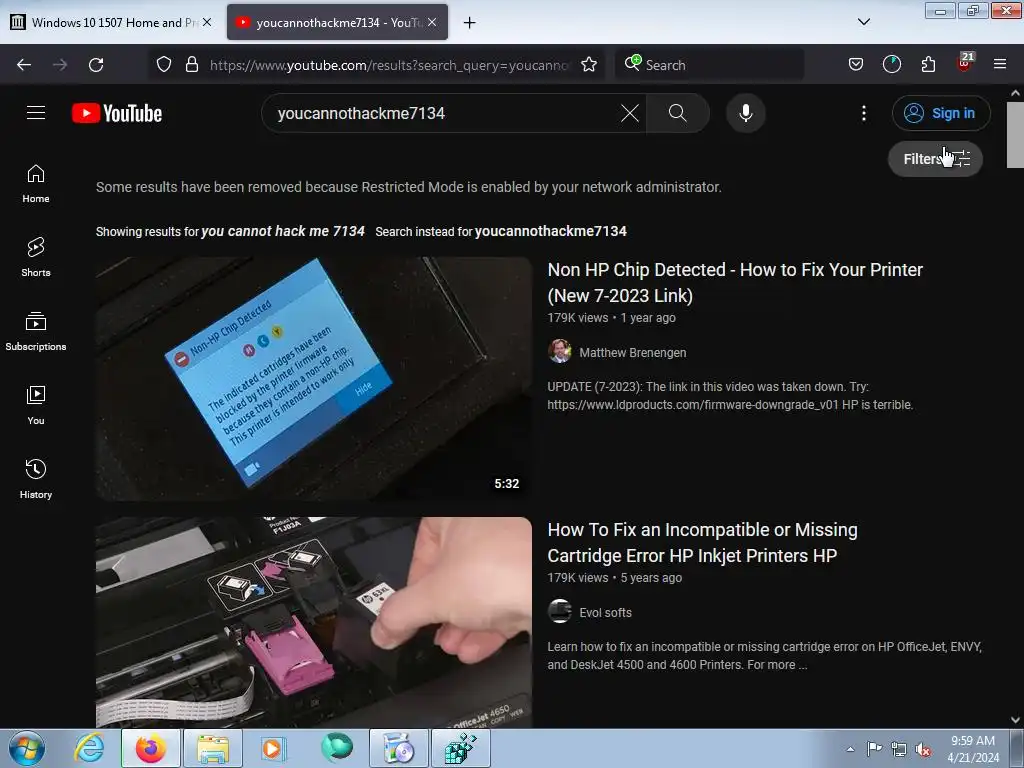Screen dimensions: 1024x768
Task: Click the browser URL address bar
Action: (389, 65)
